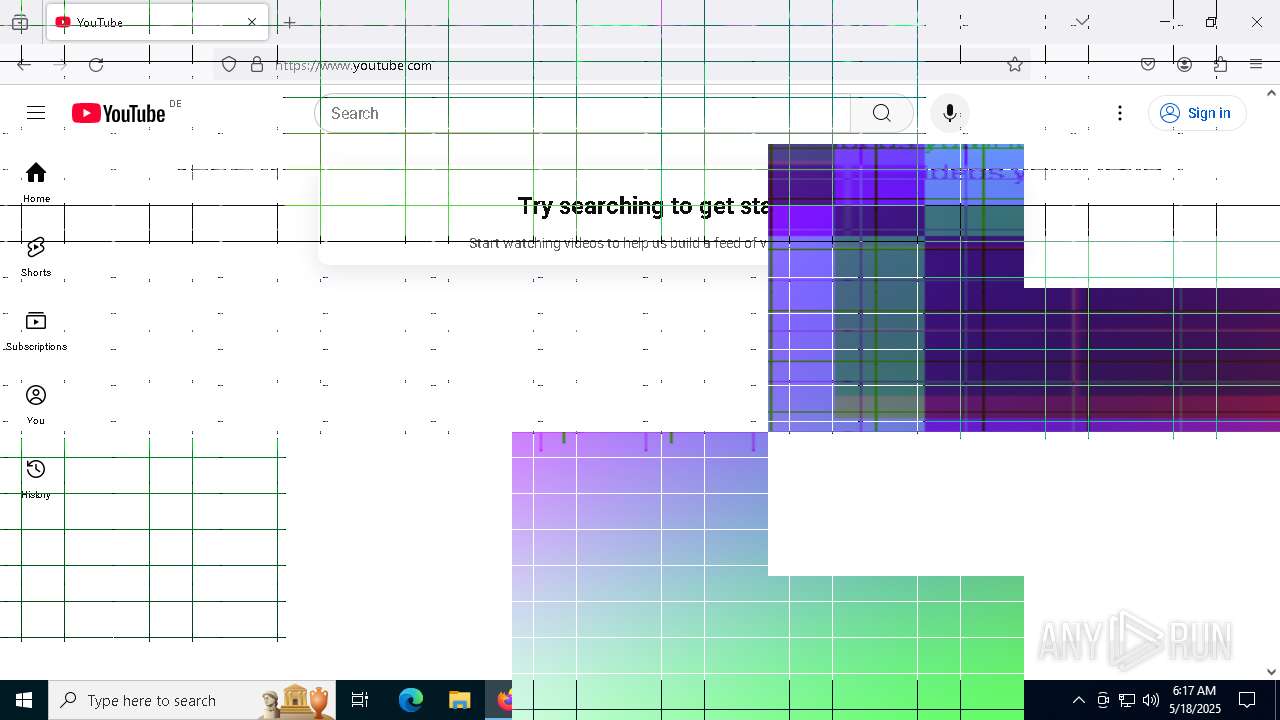
Task: Bookmark this page with the star
Action: click(1015, 65)
